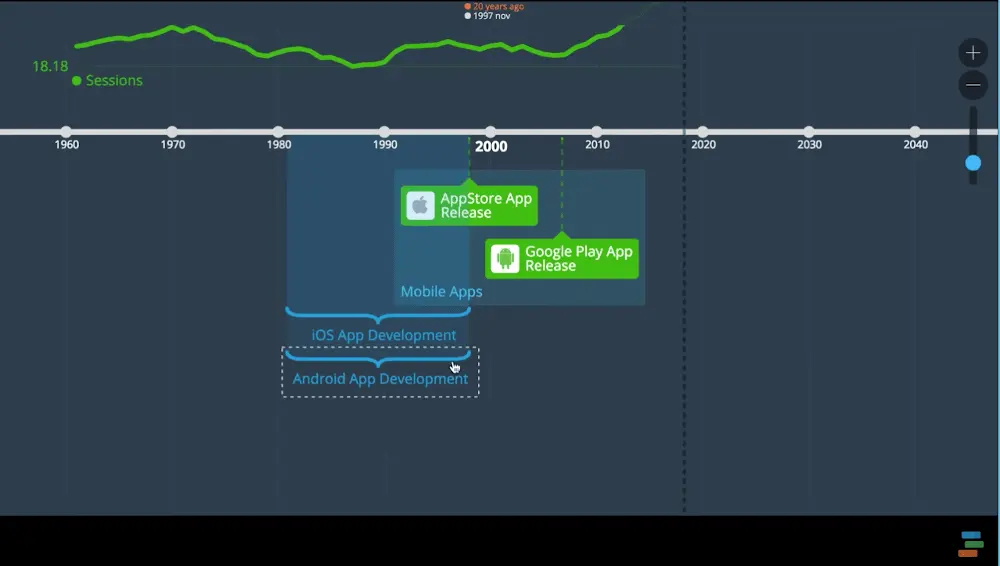Click the 2000 timeline marker
This screenshot has height=566, width=1000.
(490, 131)
